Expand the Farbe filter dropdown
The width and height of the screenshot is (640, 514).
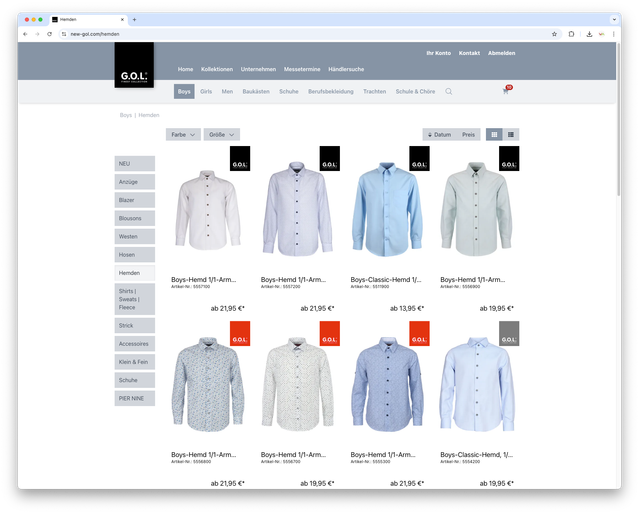tap(183, 134)
